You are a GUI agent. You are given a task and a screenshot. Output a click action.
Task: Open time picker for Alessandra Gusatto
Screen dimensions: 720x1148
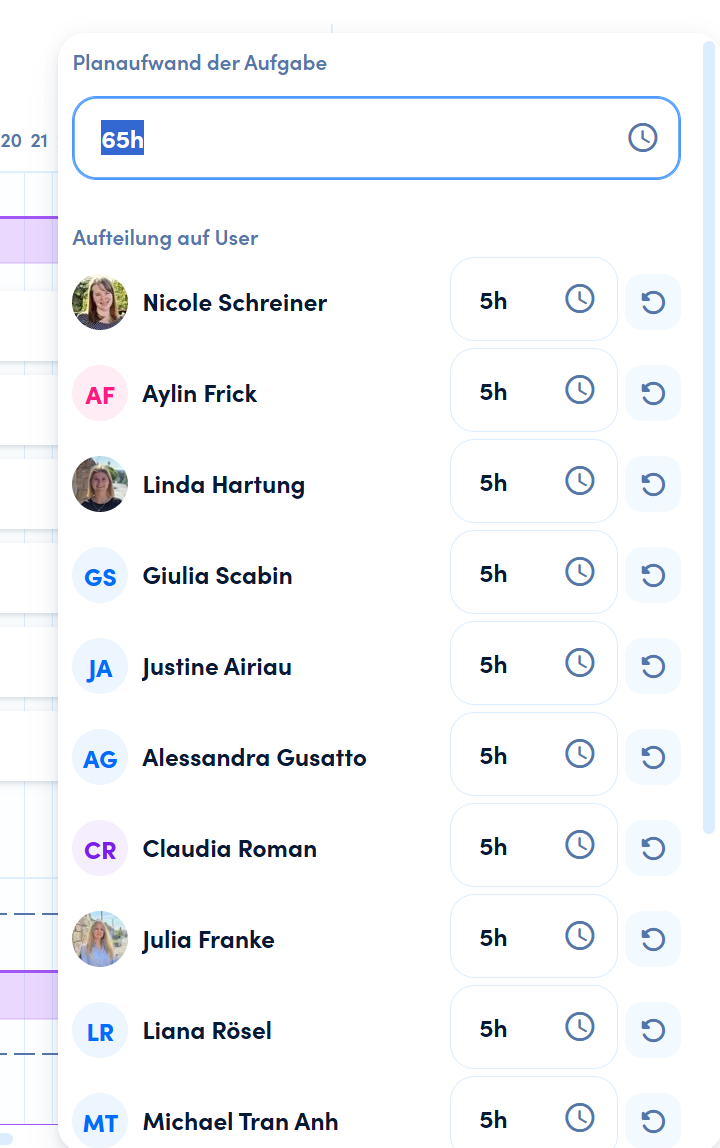[x=580, y=754]
